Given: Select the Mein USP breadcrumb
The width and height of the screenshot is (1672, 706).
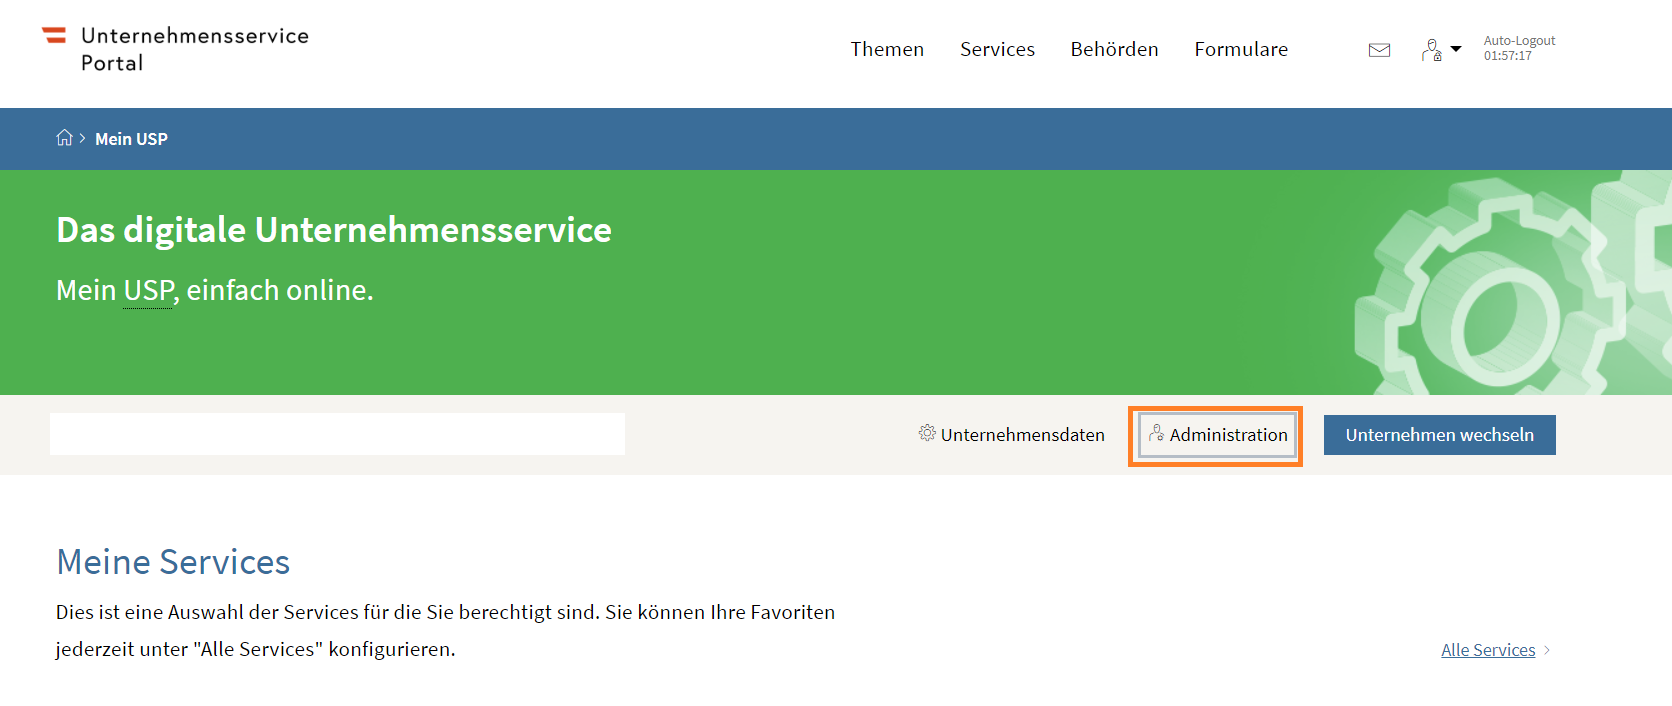Looking at the screenshot, I should (131, 139).
